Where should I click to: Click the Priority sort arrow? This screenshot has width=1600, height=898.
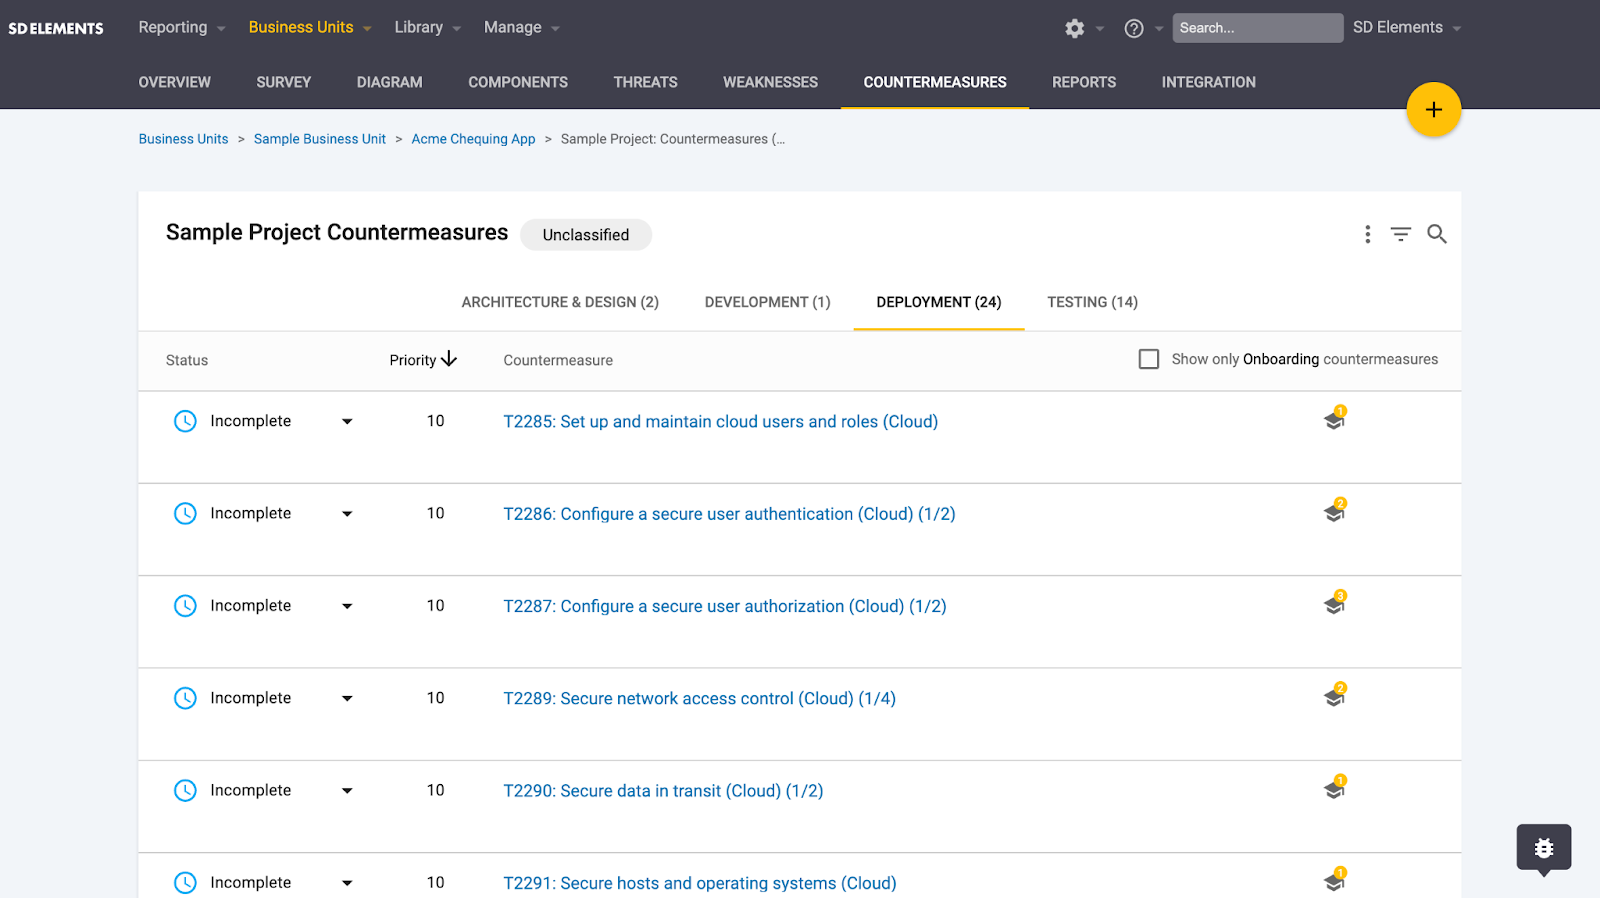(449, 359)
